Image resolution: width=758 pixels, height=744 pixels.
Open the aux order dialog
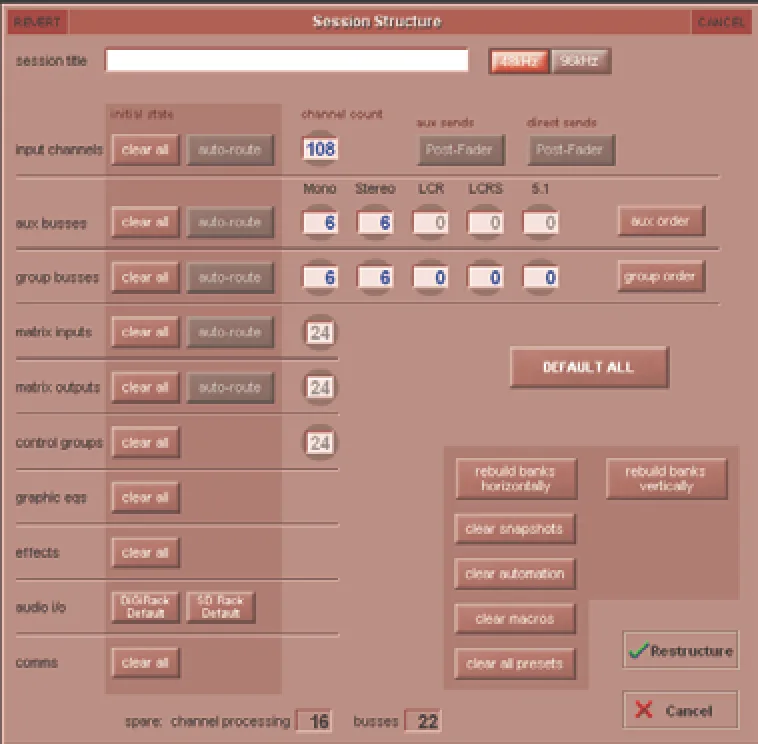[x=661, y=221]
